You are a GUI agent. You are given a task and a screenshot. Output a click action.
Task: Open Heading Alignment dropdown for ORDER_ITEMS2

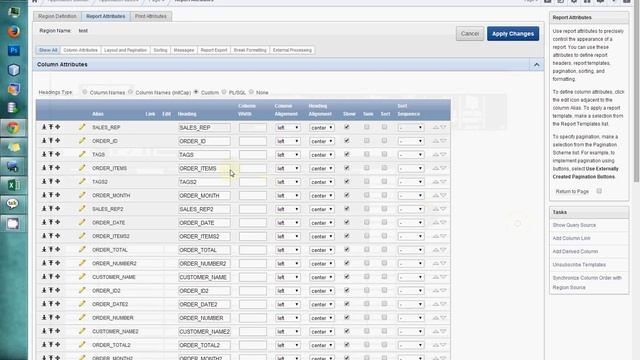(322, 236)
